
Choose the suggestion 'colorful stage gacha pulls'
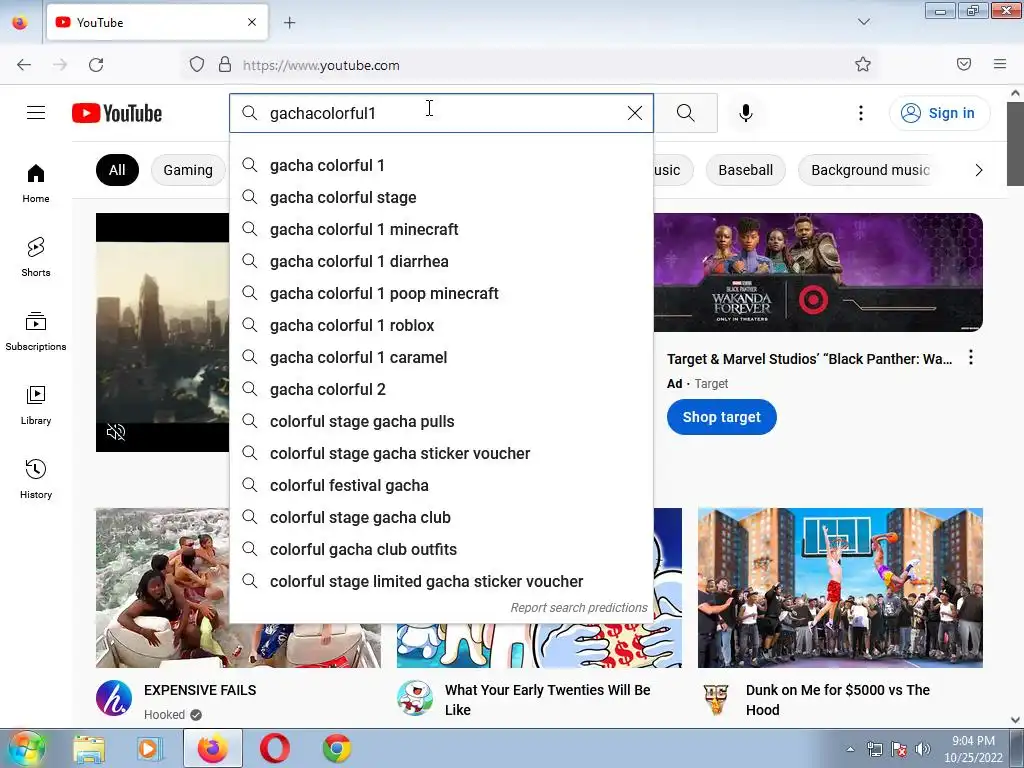click(441, 421)
